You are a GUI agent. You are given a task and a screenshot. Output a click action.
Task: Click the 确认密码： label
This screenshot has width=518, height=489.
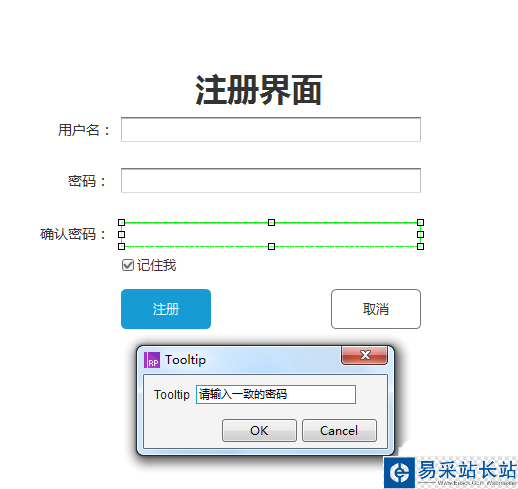73,234
